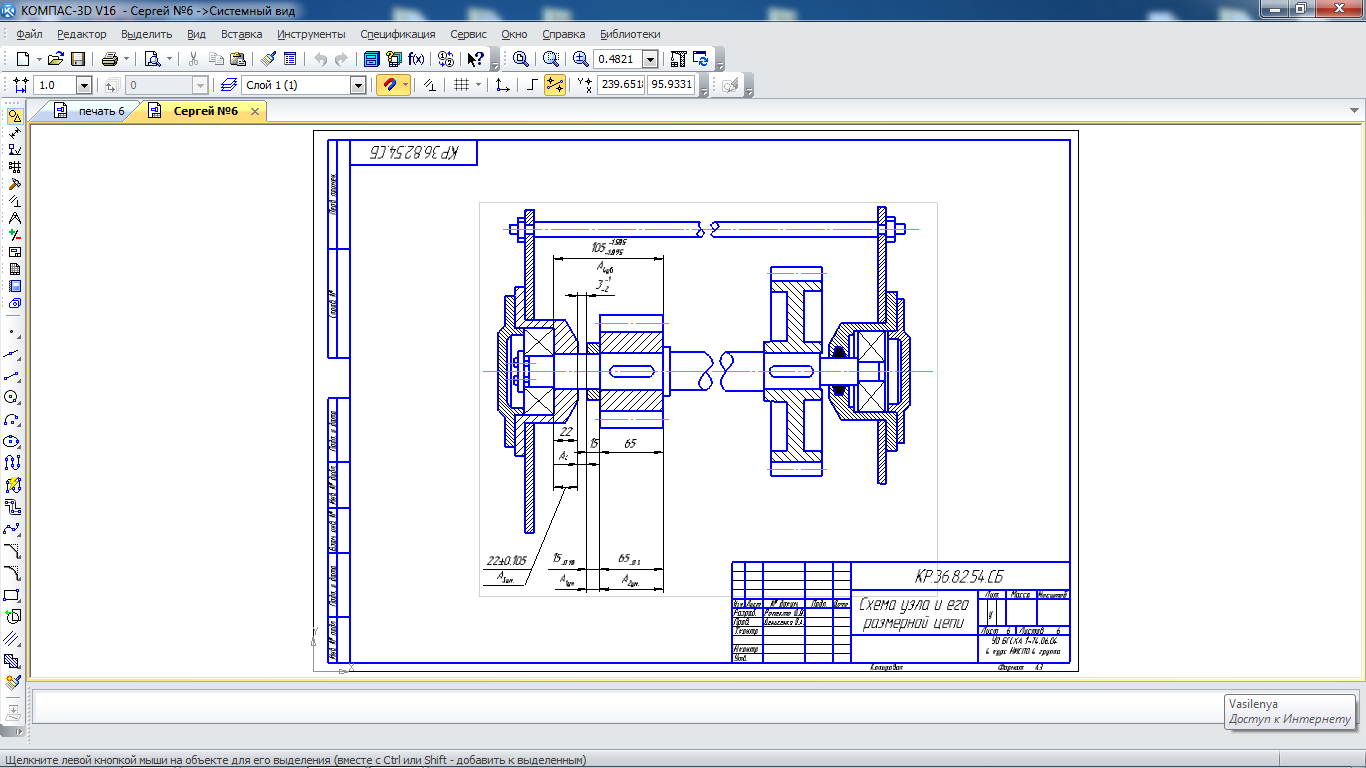Open the Справка menu
The height and width of the screenshot is (768, 1366).
point(564,34)
